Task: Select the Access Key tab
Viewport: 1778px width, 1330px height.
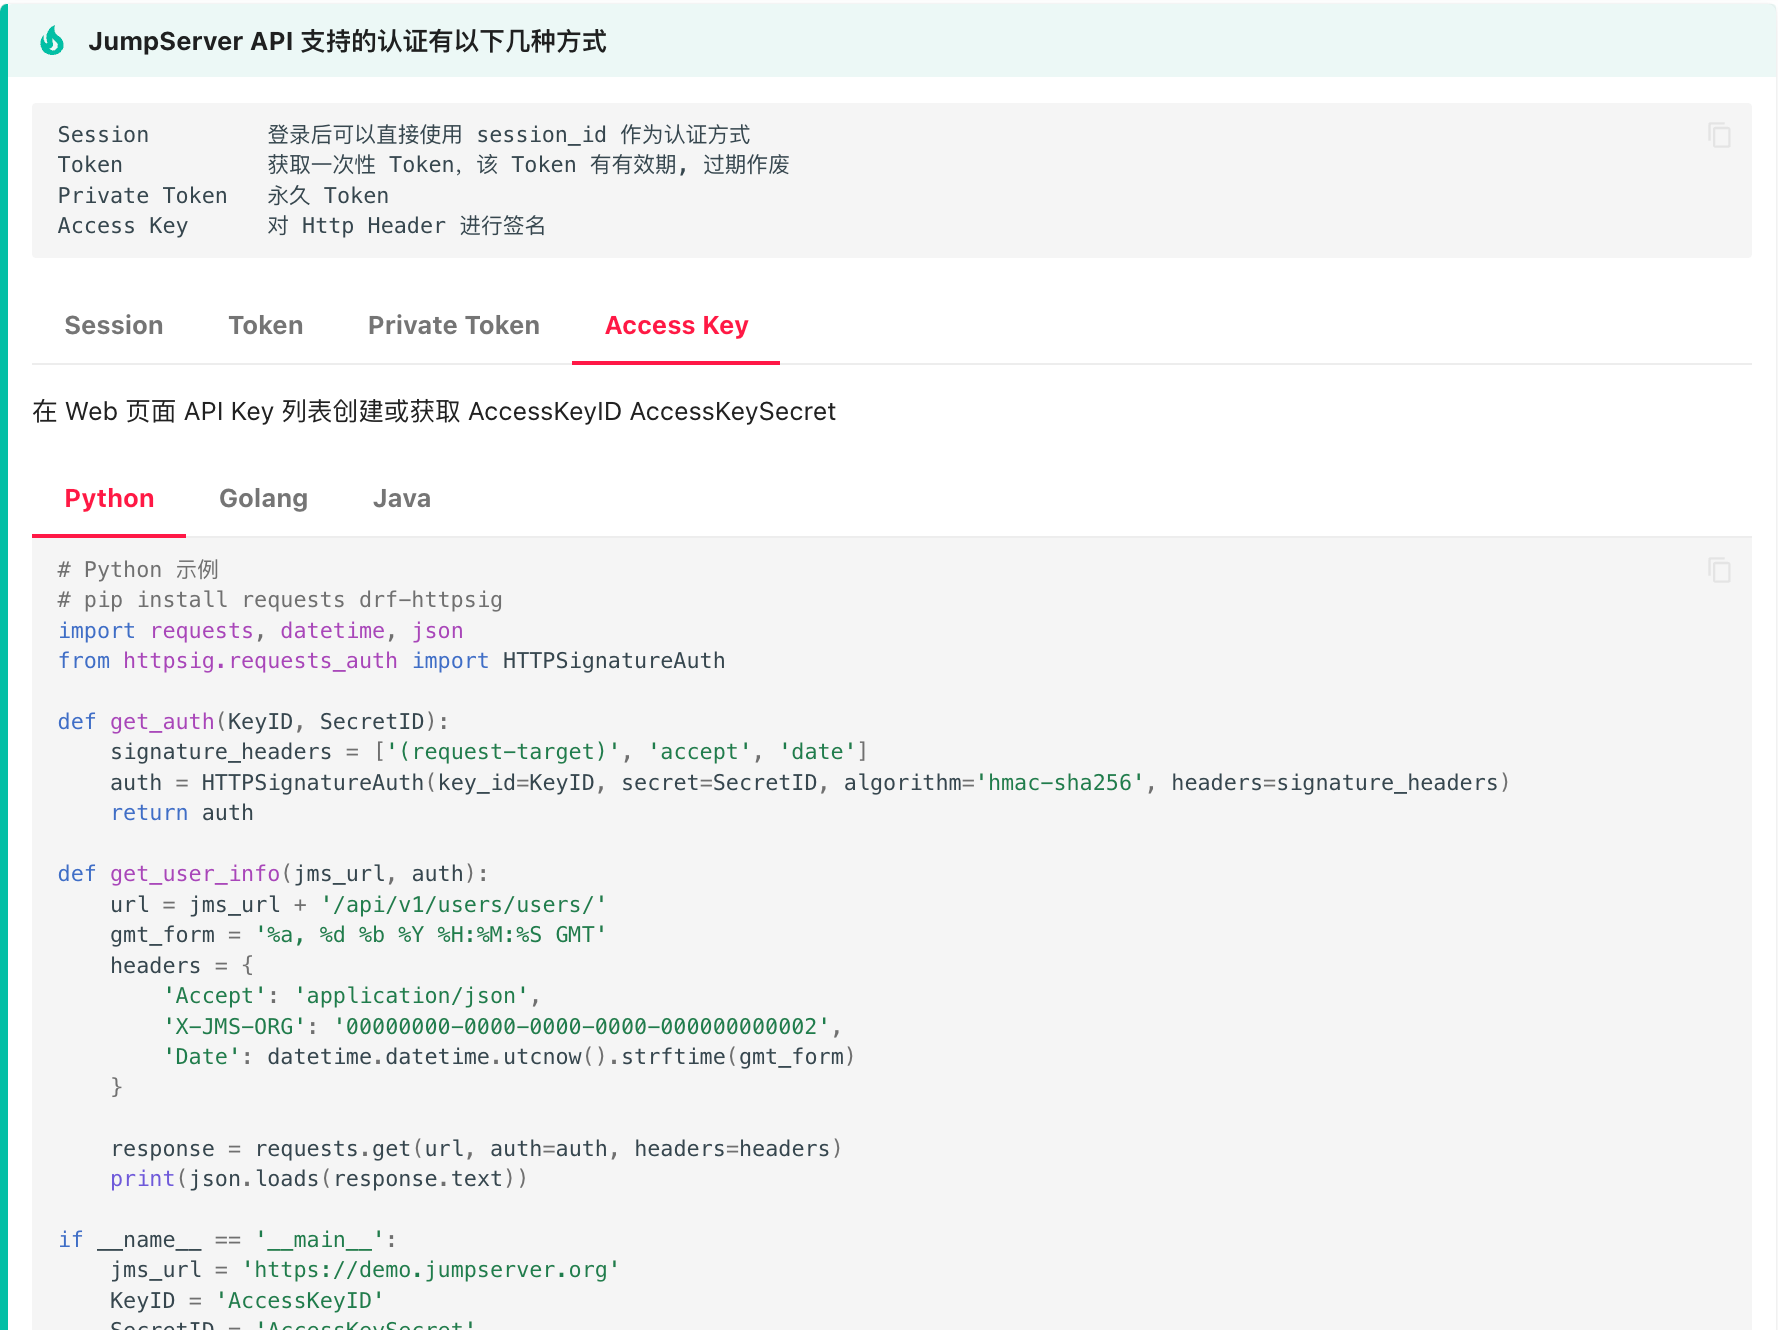Action: click(x=677, y=325)
